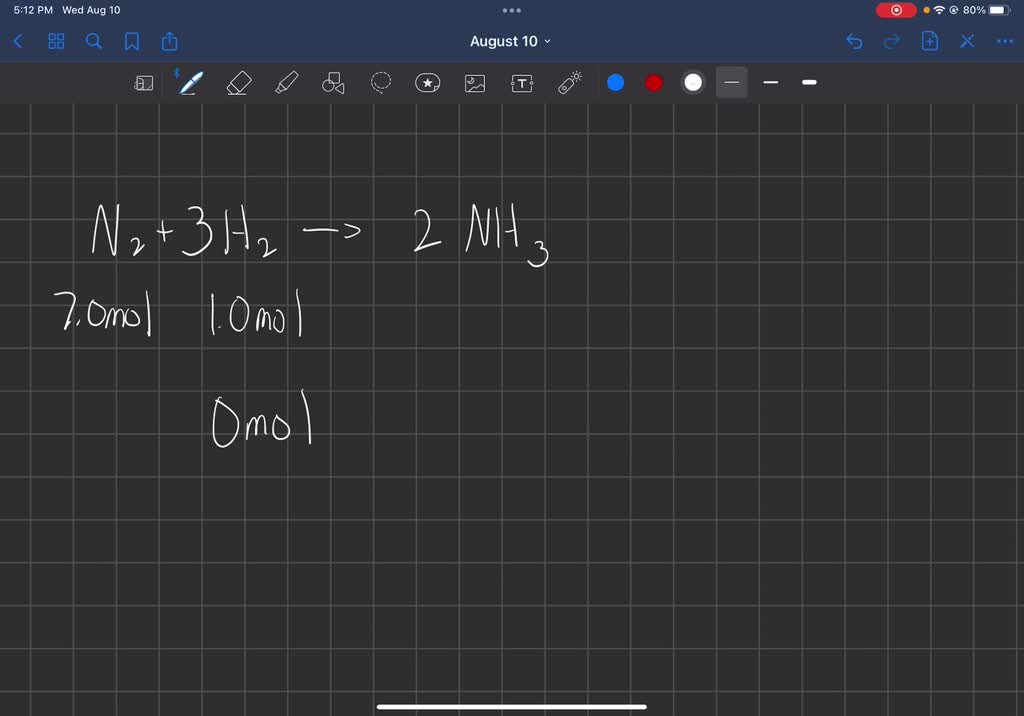Choose the blue pen color

coord(615,83)
